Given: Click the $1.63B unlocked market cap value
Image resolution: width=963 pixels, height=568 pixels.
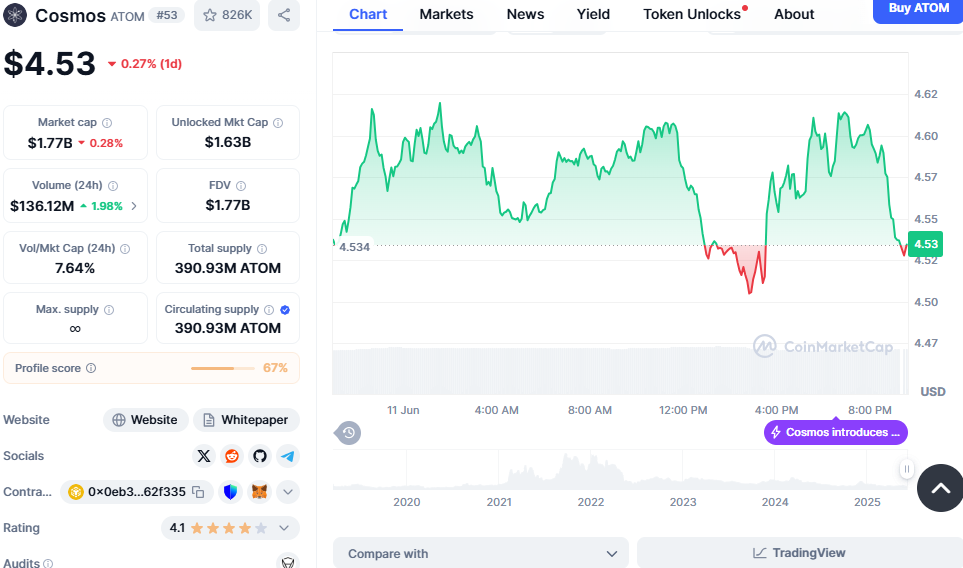Looking at the screenshot, I should (x=228, y=142).
